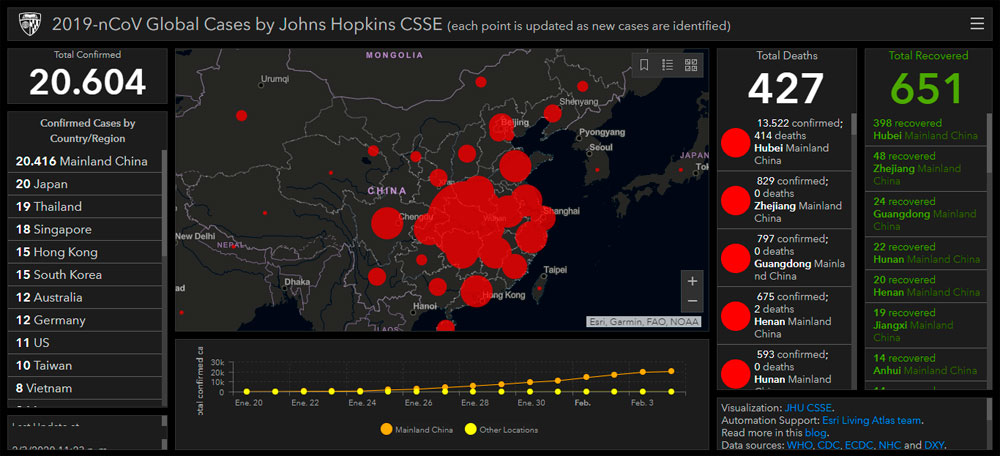1000x456 pixels.
Task: Open the basemap gallery grid
Action: point(691,64)
